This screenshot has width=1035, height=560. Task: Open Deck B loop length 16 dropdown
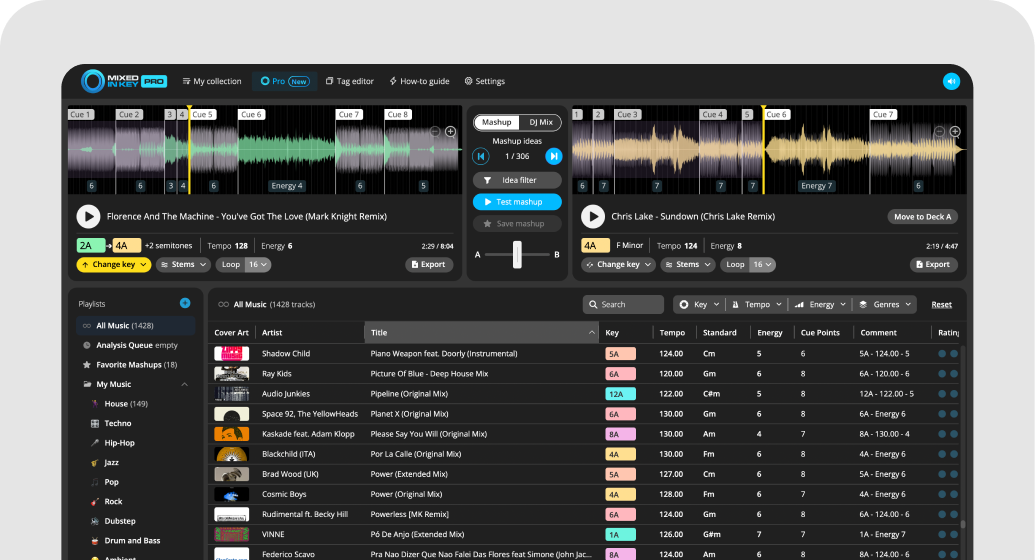pyautogui.click(x=763, y=265)
